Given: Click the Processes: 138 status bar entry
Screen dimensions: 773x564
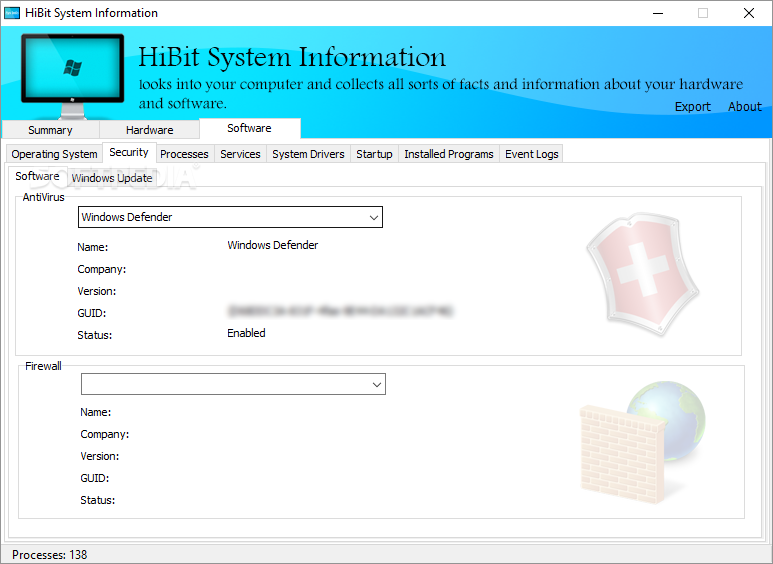Looking at the screenshot, I should point(49,555).
